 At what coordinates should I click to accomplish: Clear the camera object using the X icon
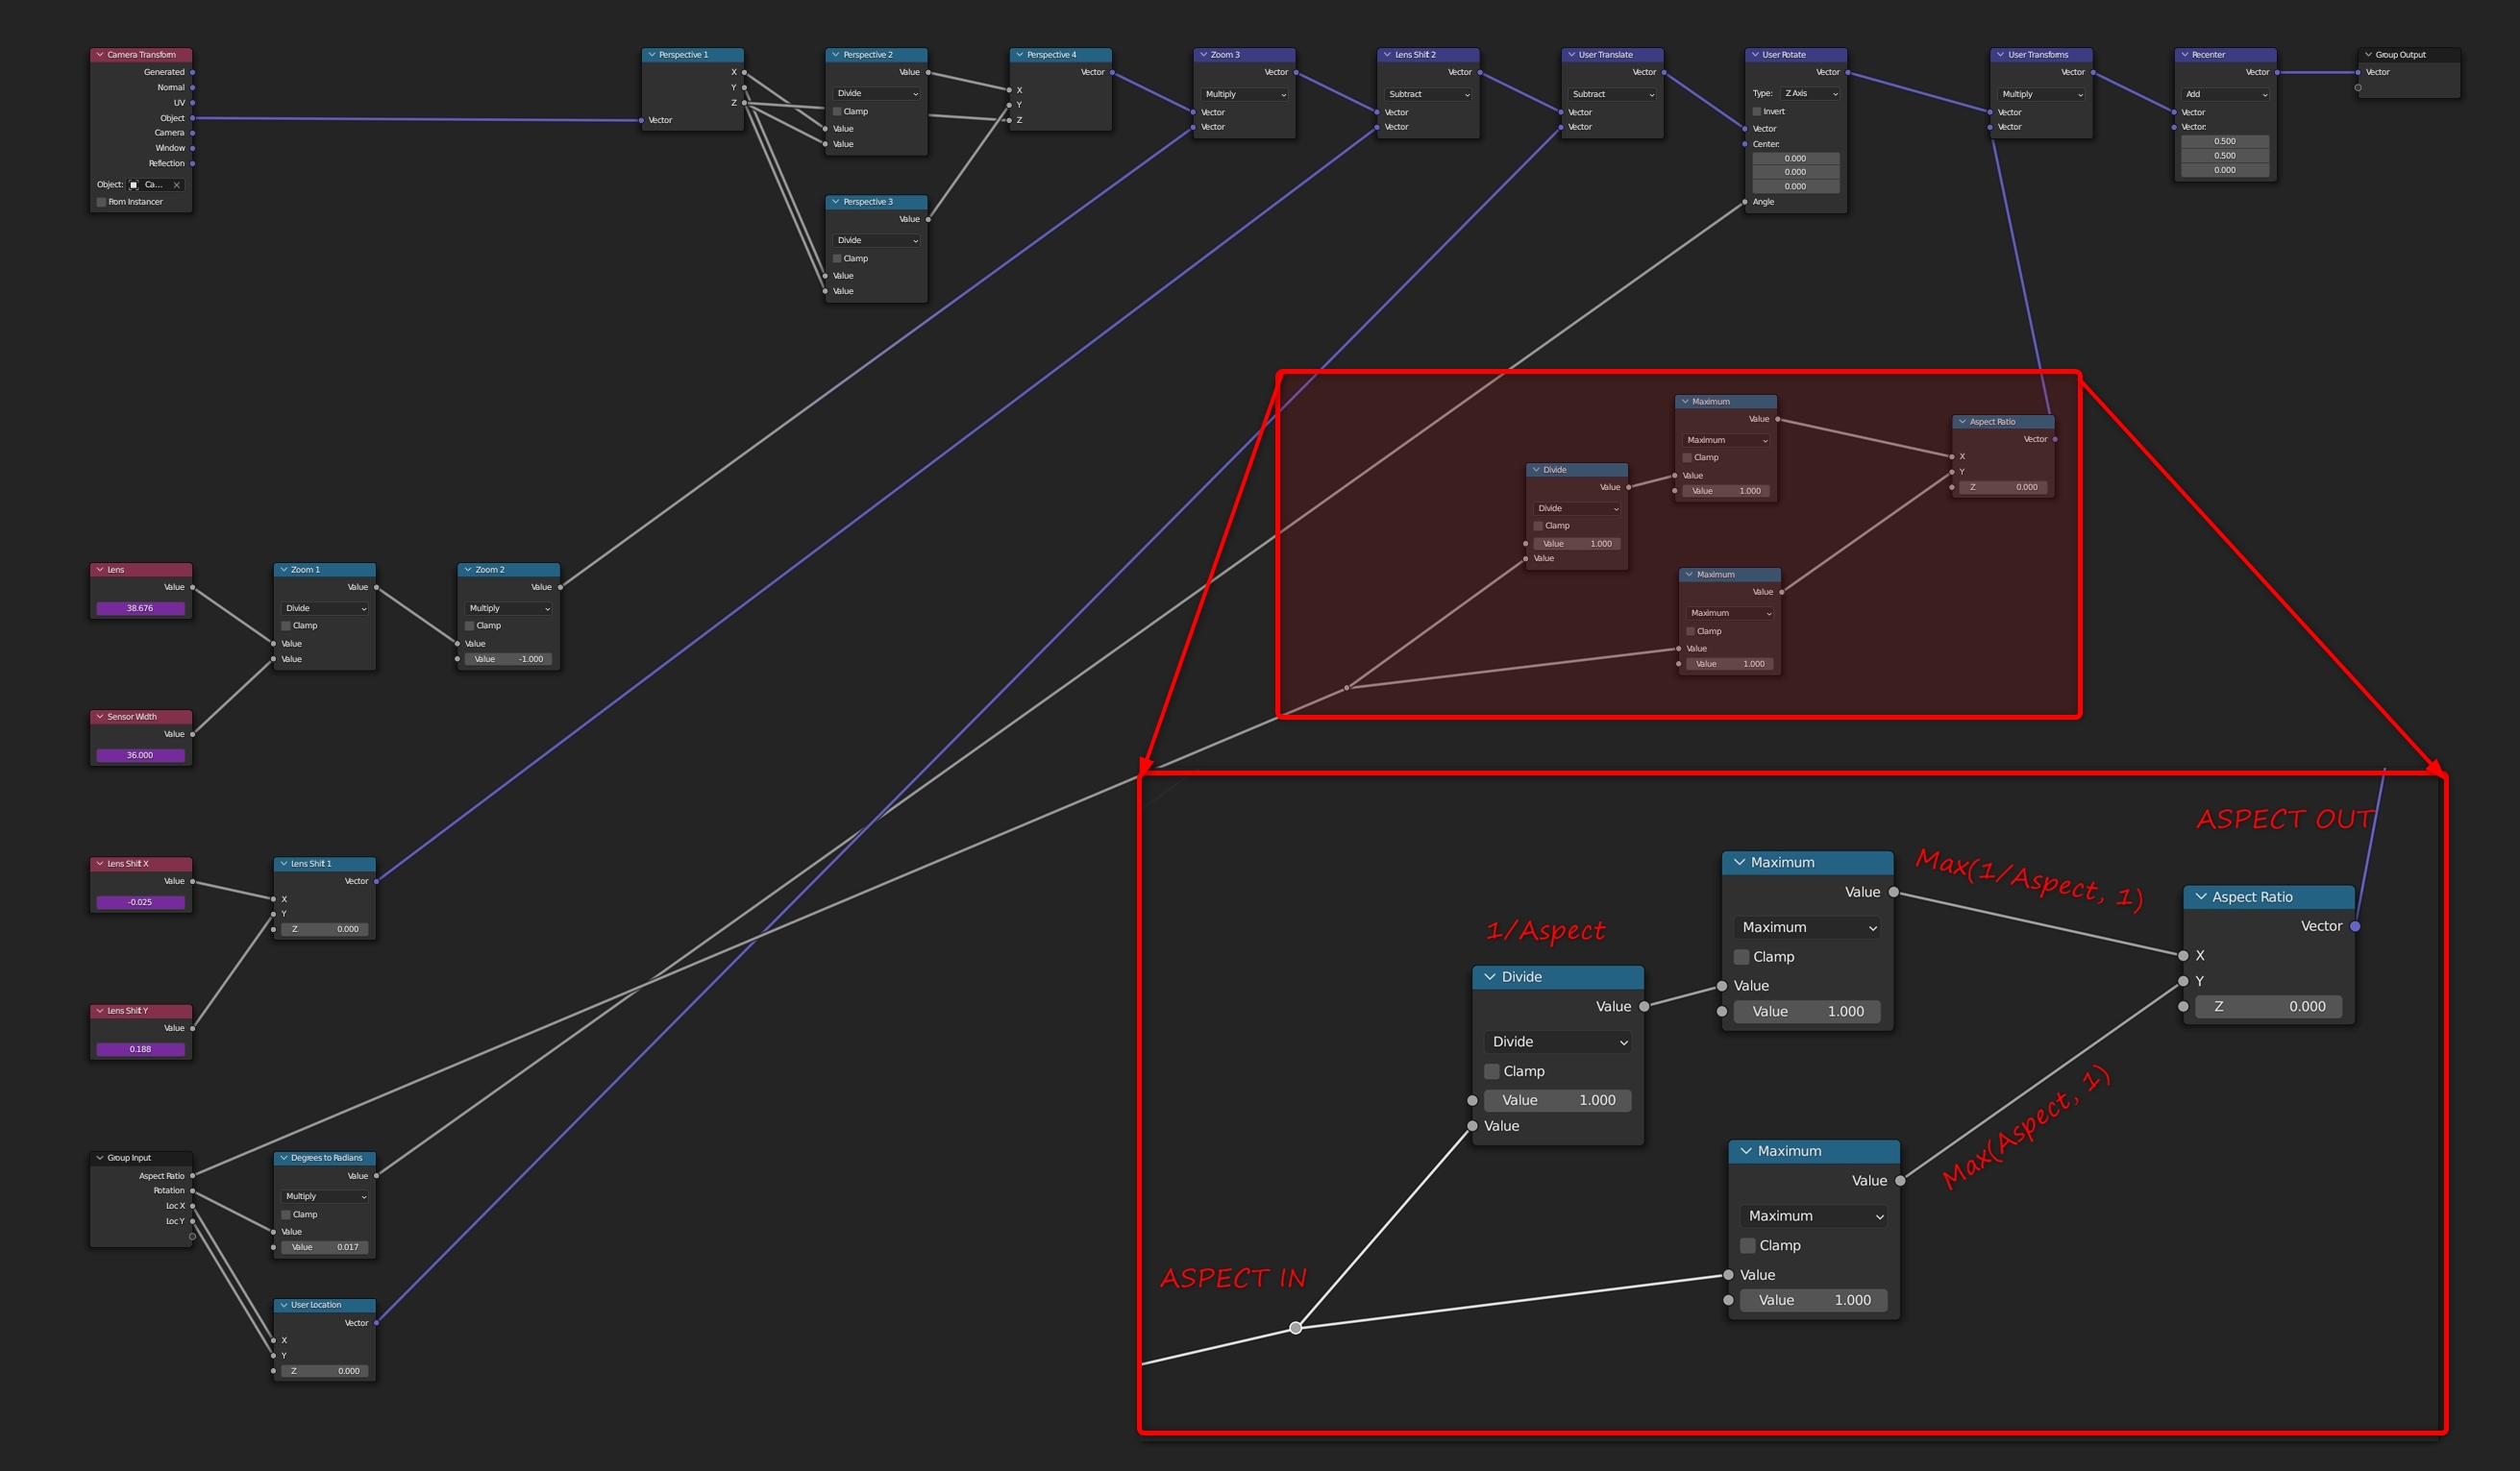pos(177,184)
